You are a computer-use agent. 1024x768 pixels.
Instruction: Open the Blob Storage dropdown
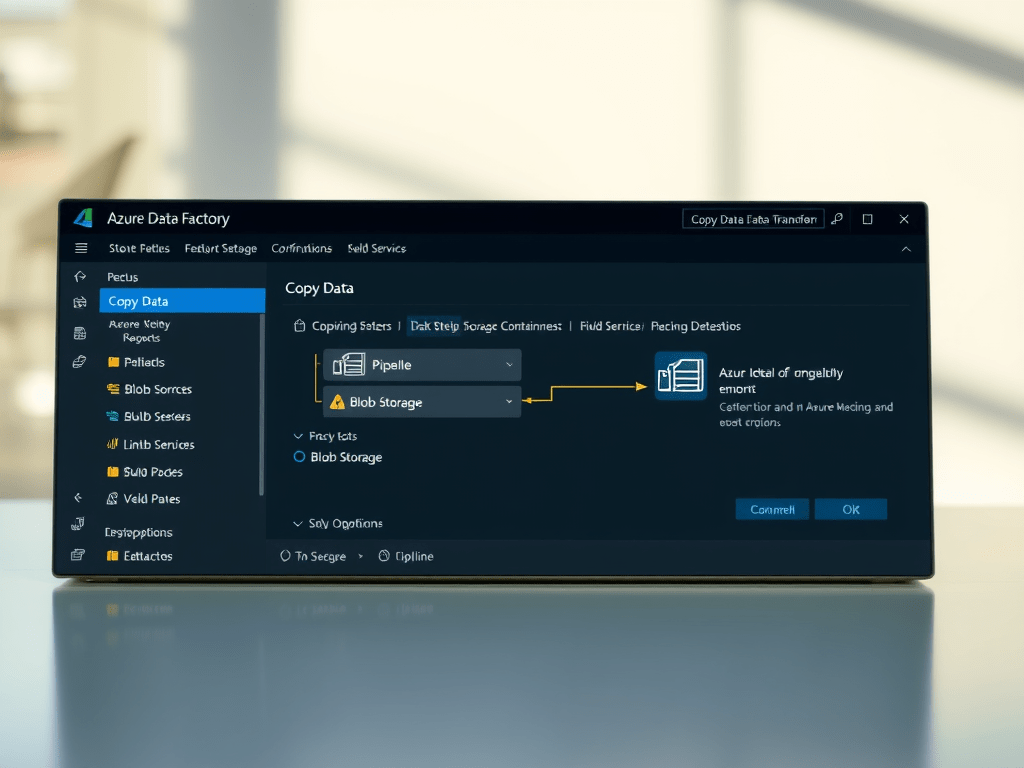coord(508,402)
